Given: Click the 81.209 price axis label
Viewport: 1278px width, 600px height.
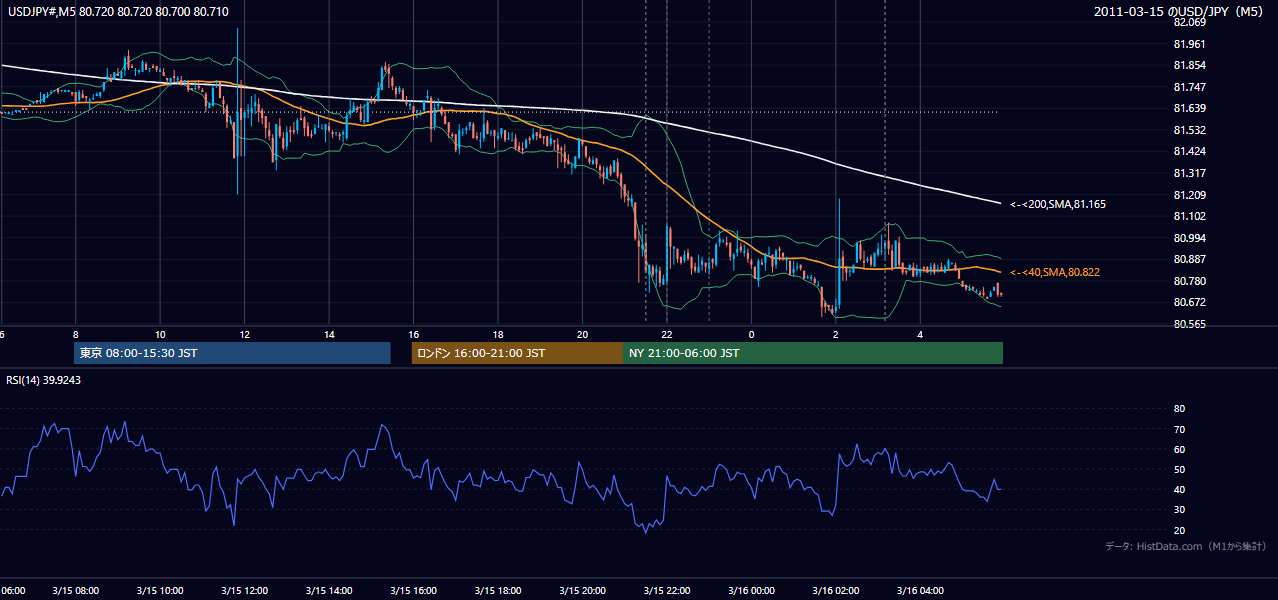Looking at the screenshot, I should click(1190, 194).
